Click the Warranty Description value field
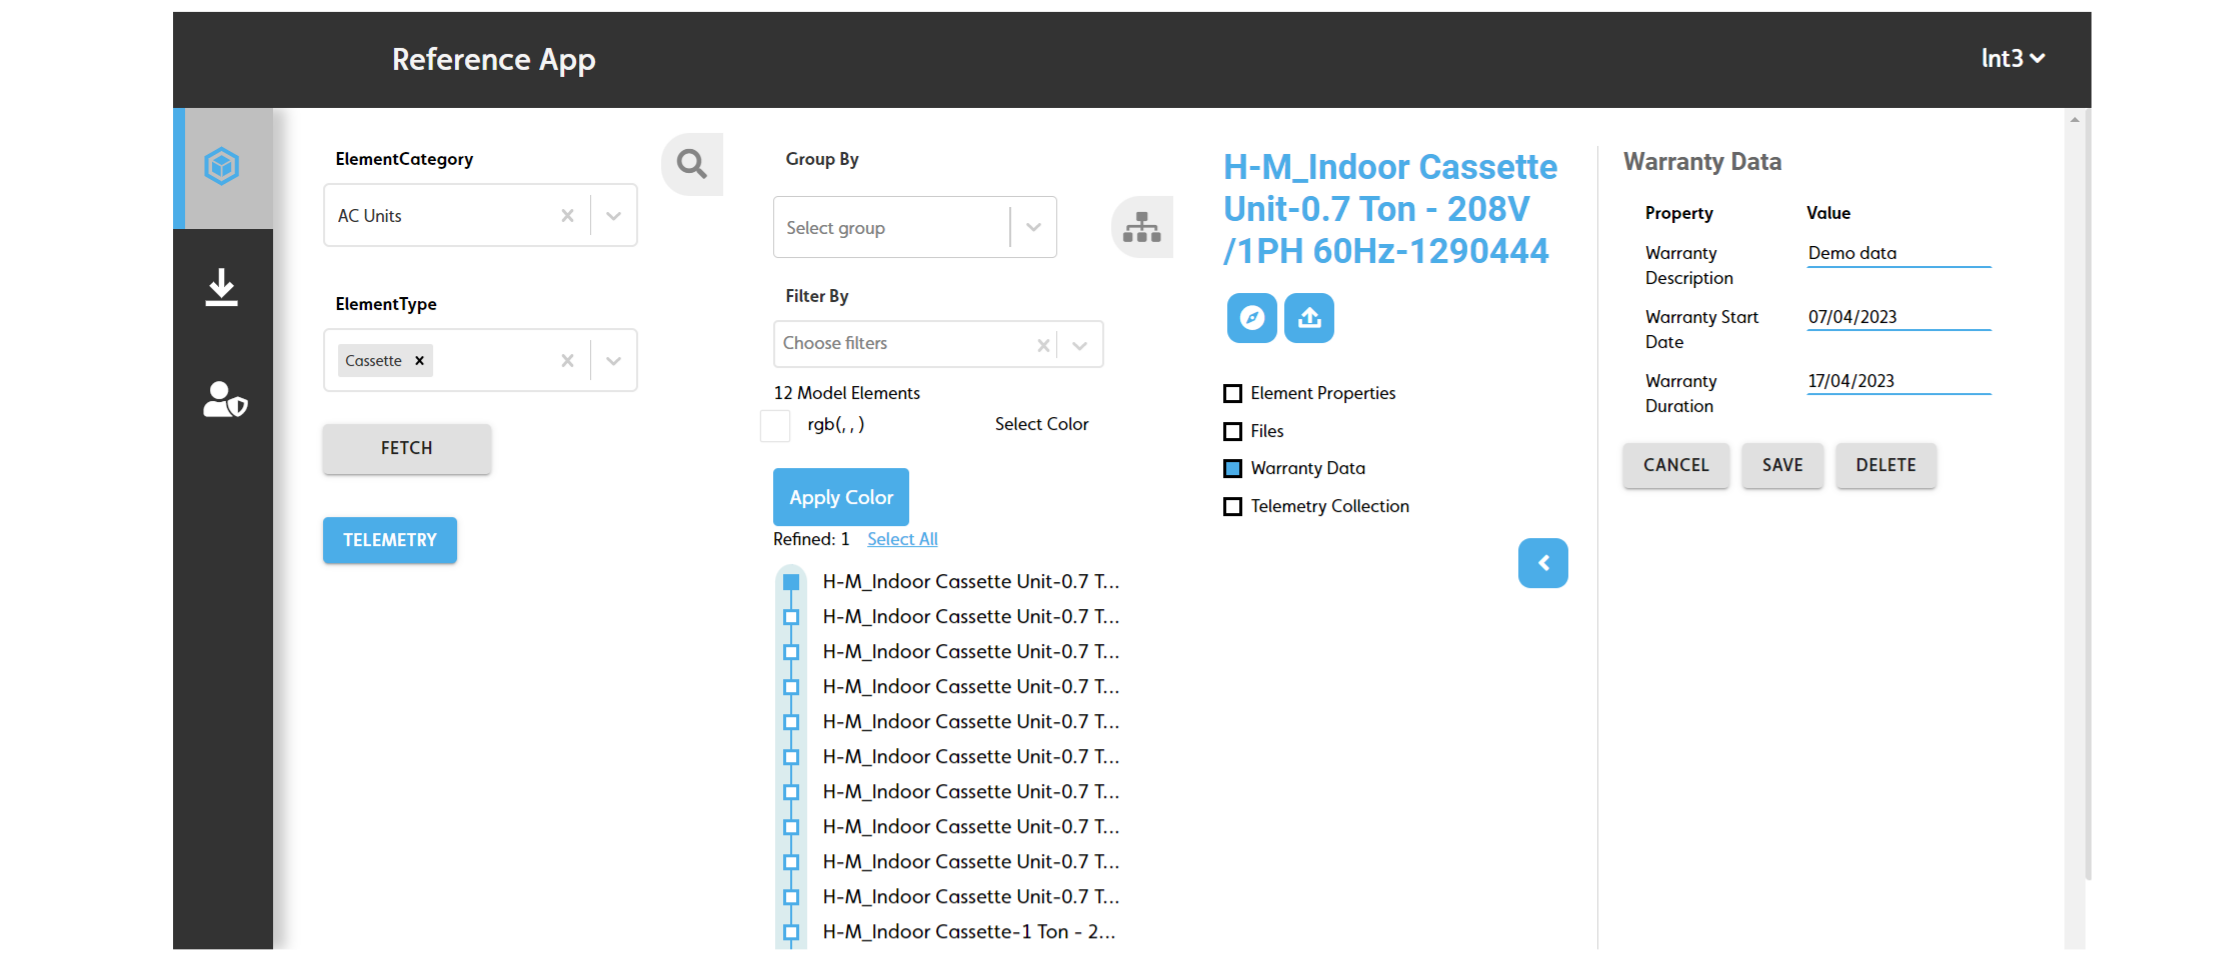 point(1898,254)
